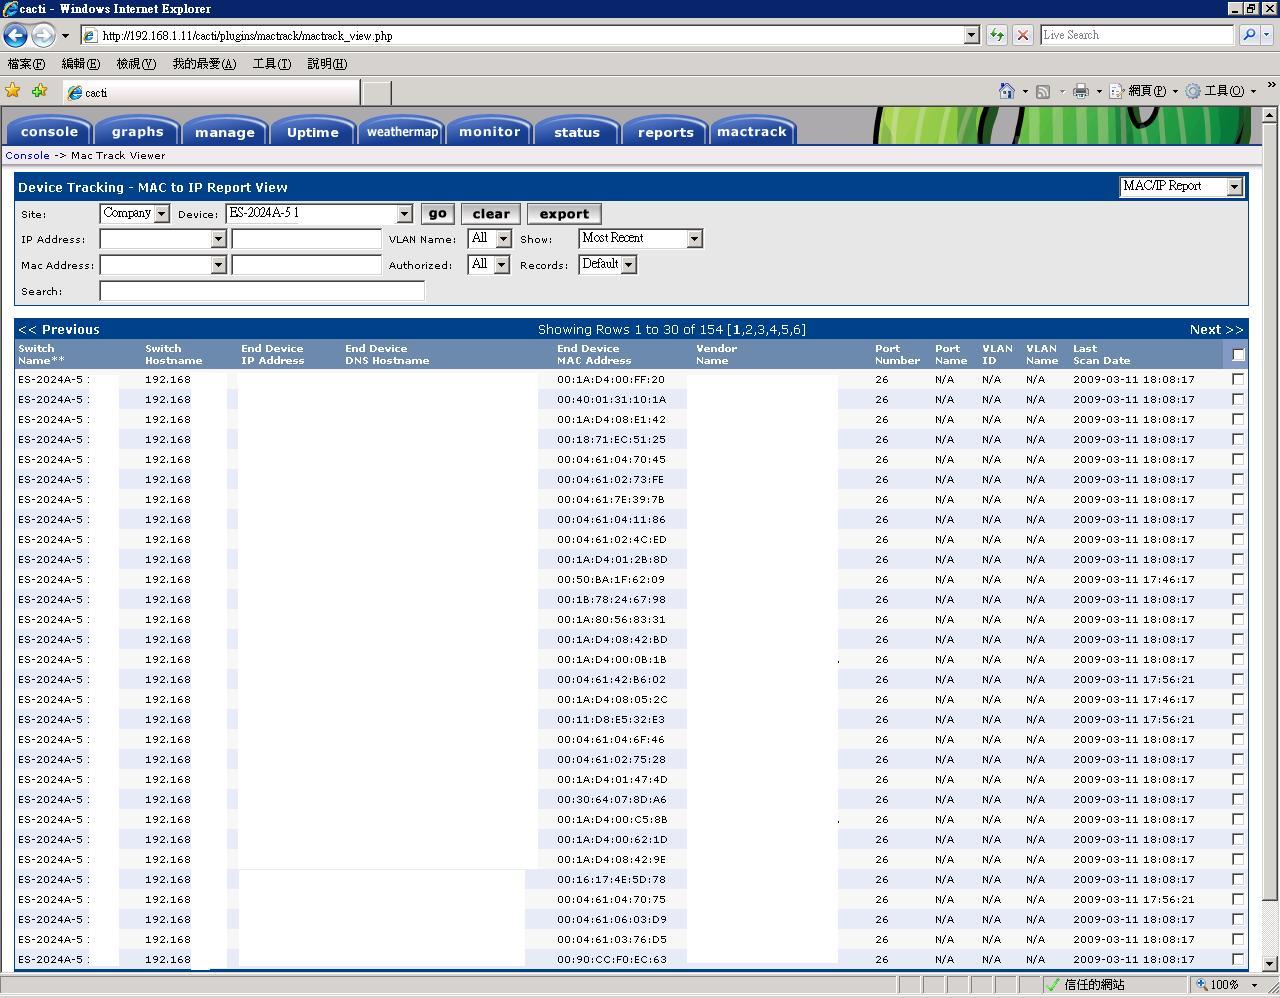
Task: Open the Show Most Recent dropdown
Action: [641, 238]
